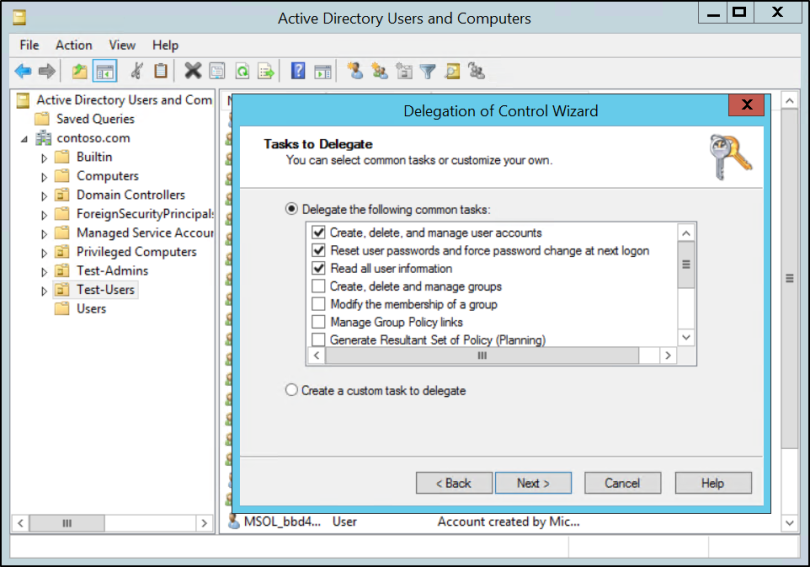Check Create, delete and manage groups
The height and width of the screenshot is (567, 810).
[x=319, y=286]
